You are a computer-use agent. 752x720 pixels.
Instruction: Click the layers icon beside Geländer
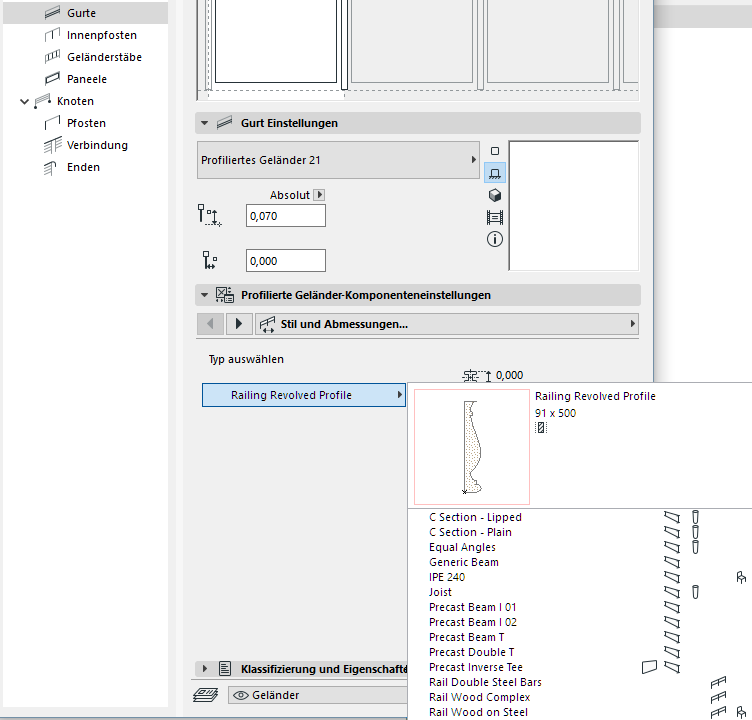(205, 695)
